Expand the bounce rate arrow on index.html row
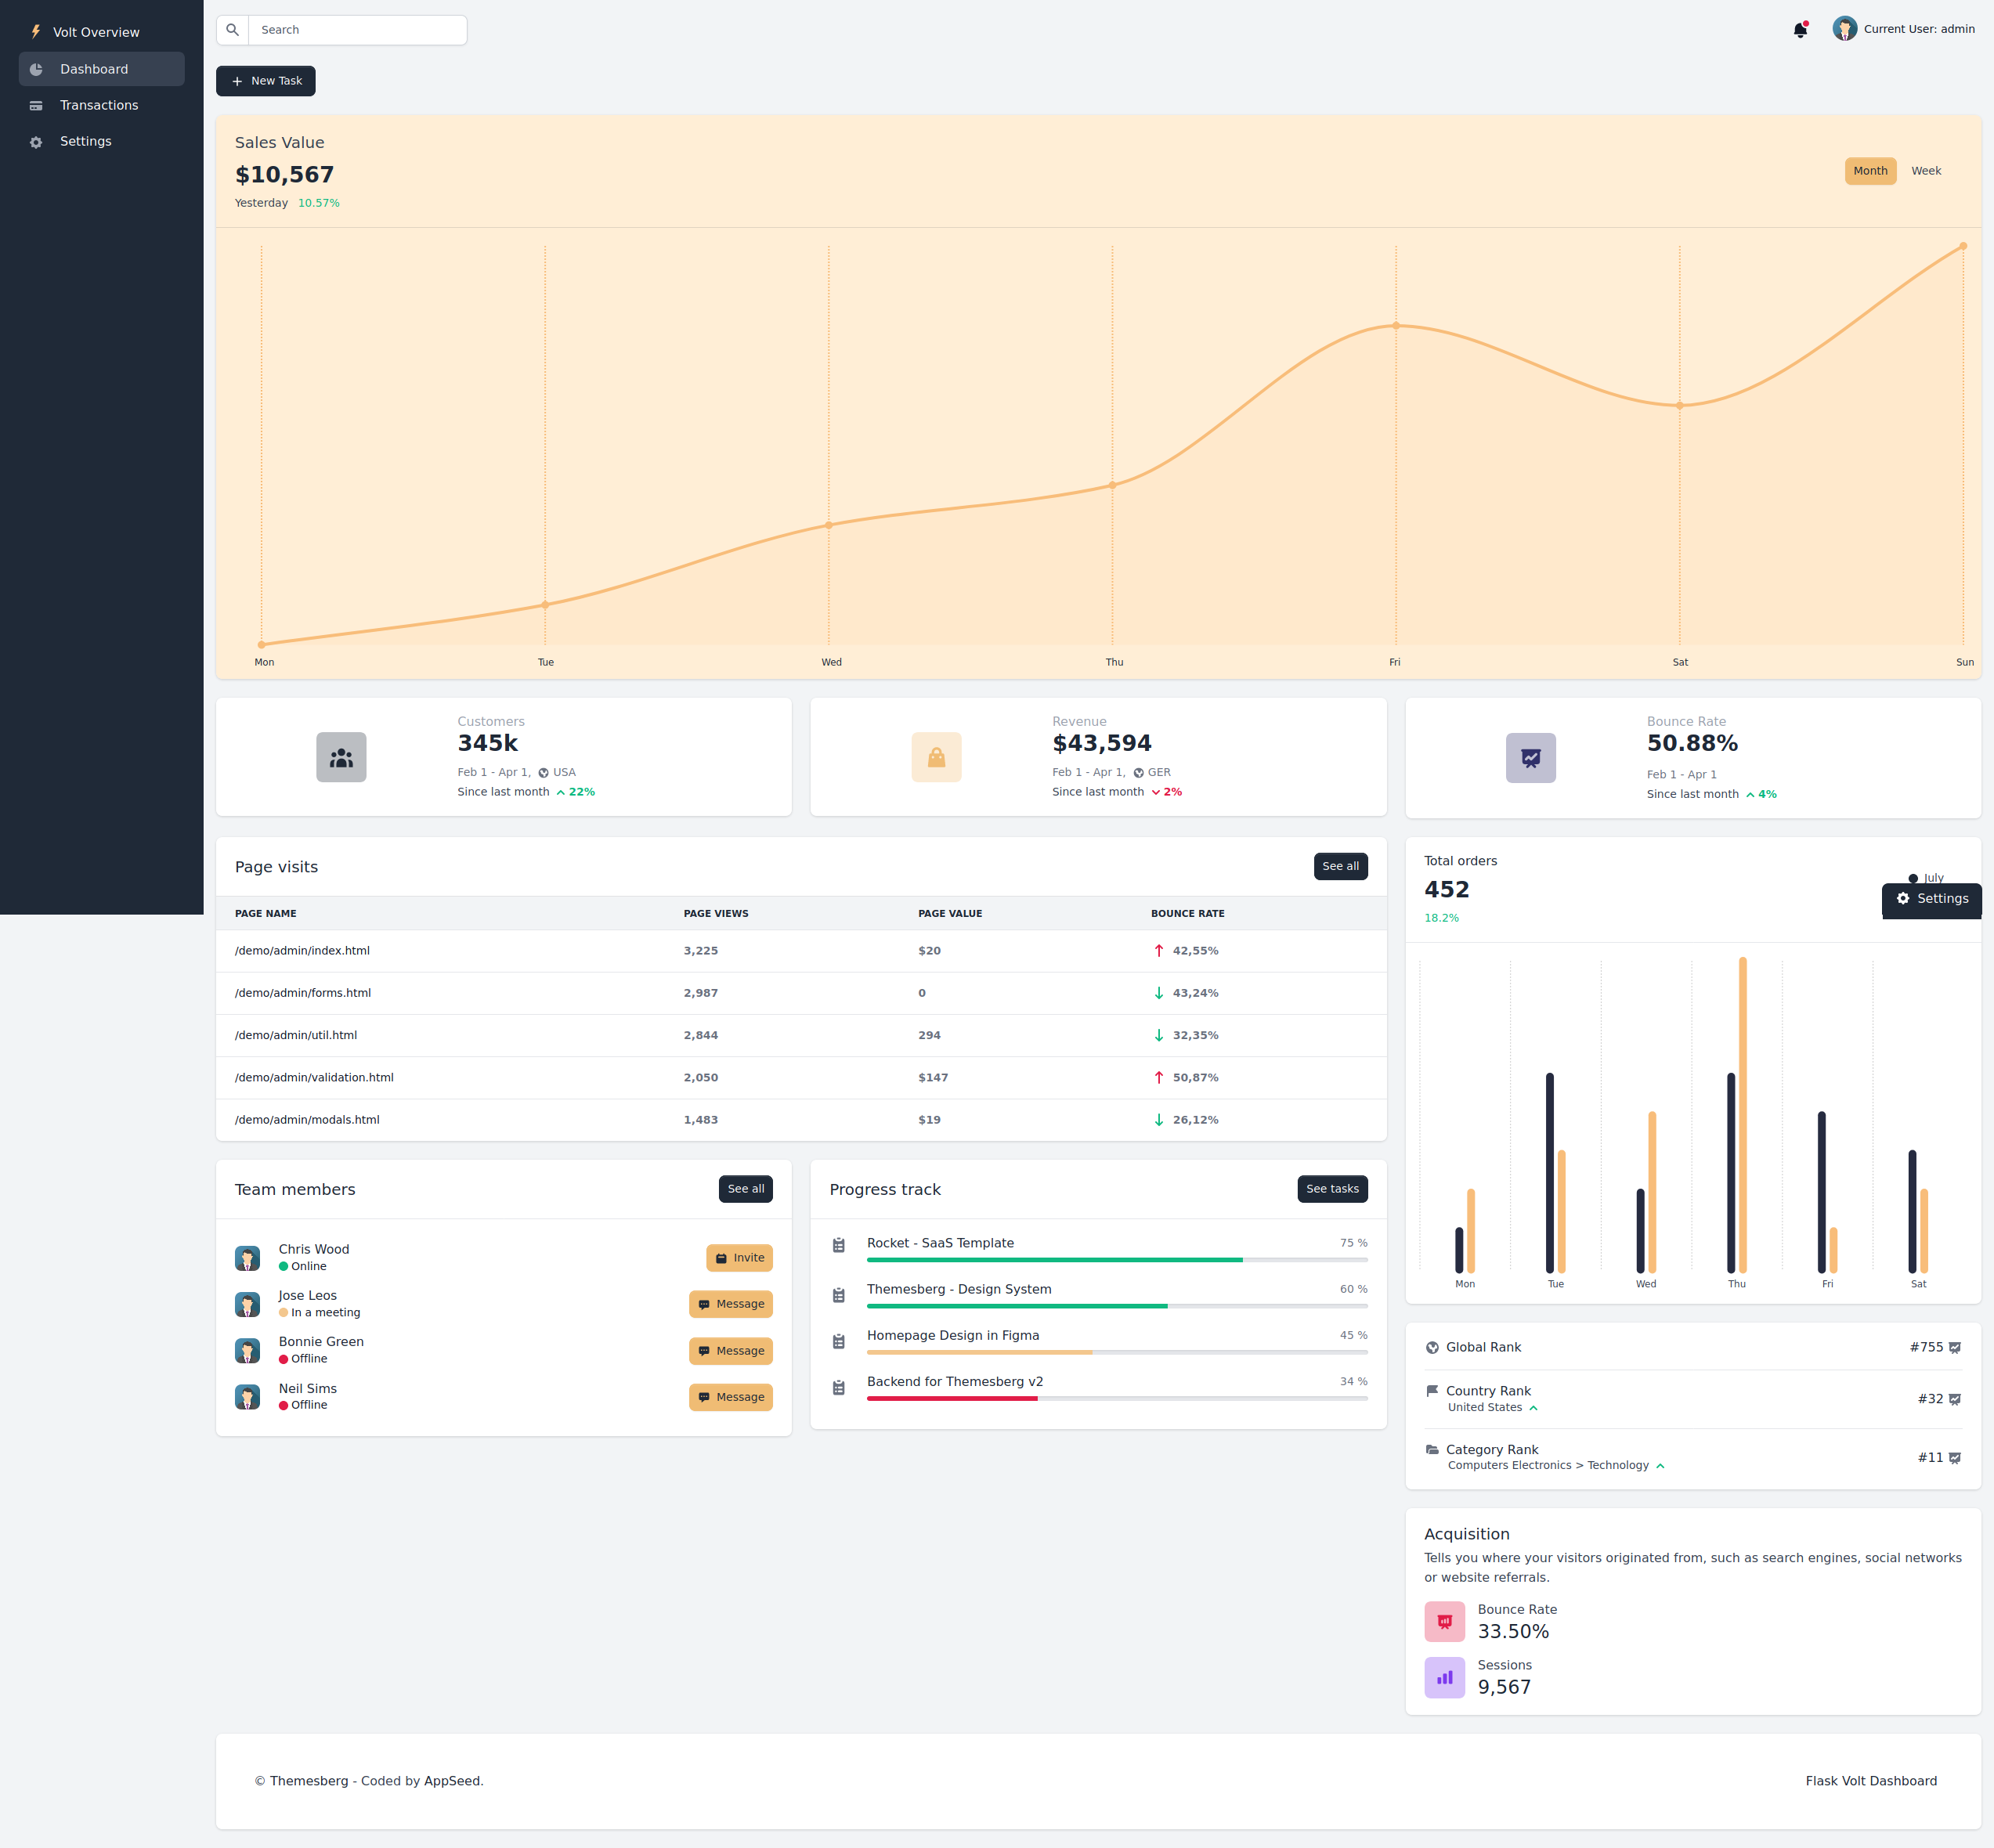 (1158, 950)
